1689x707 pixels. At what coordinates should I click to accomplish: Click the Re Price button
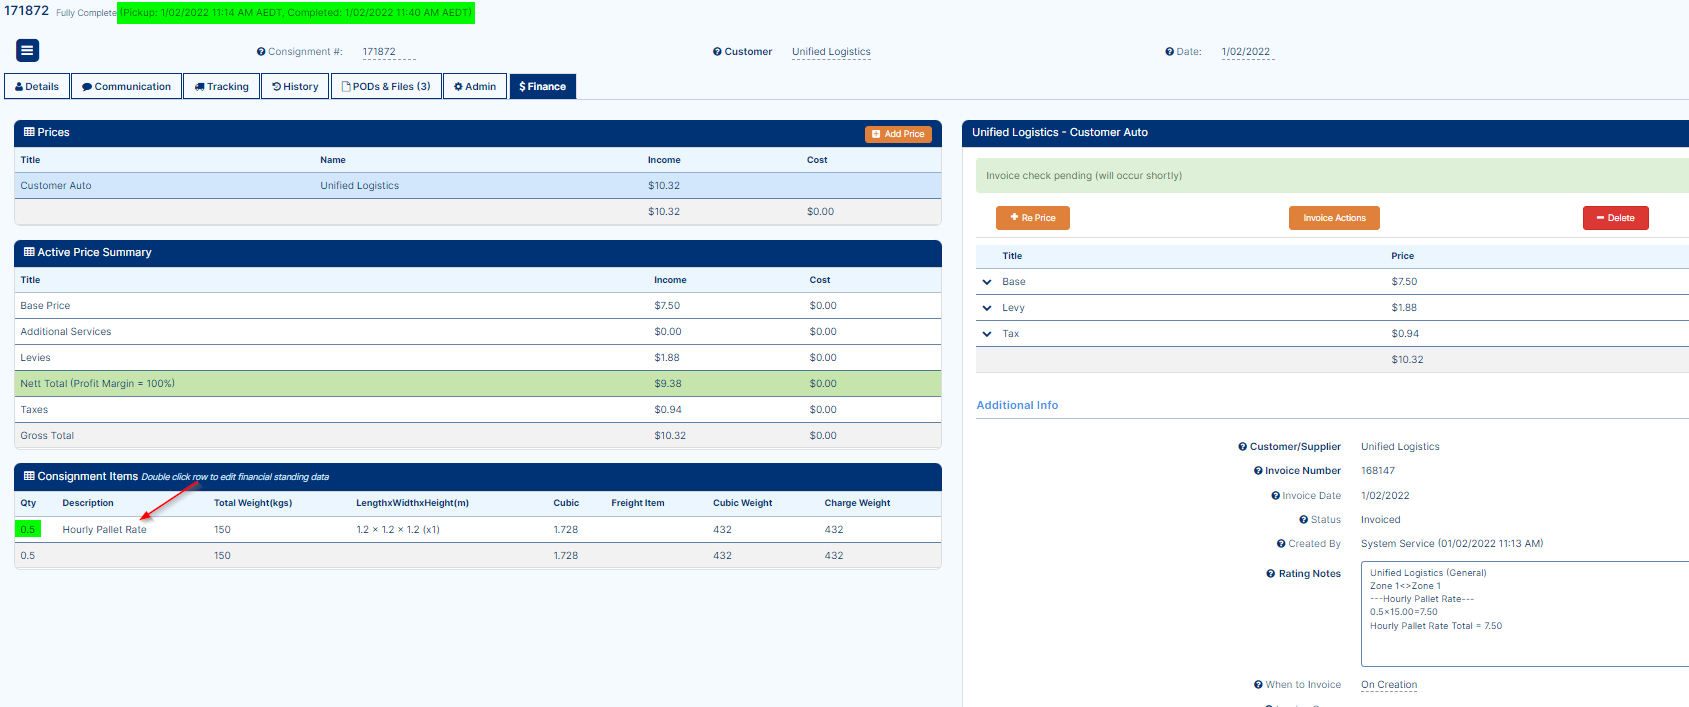[x=1033, y=218]
